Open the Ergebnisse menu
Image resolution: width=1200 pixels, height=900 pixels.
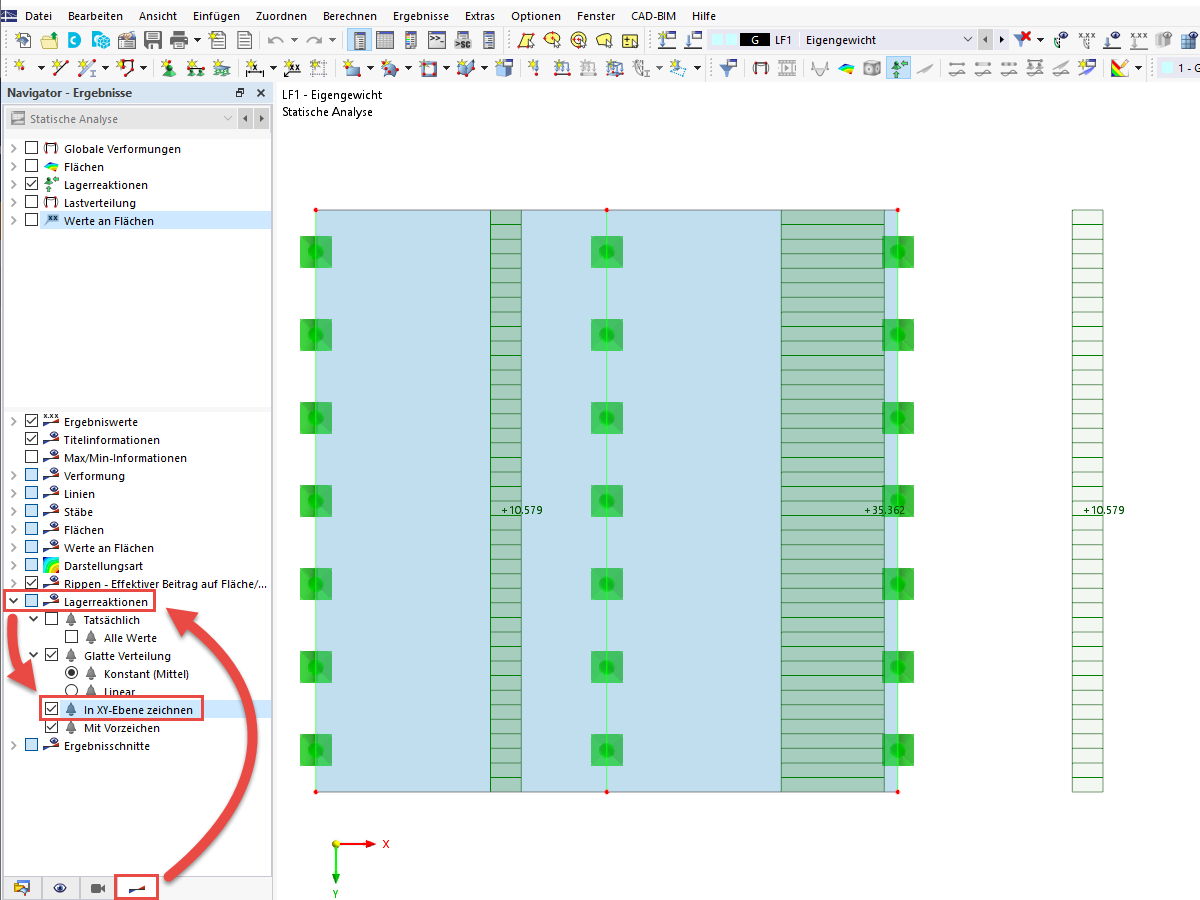420,16
